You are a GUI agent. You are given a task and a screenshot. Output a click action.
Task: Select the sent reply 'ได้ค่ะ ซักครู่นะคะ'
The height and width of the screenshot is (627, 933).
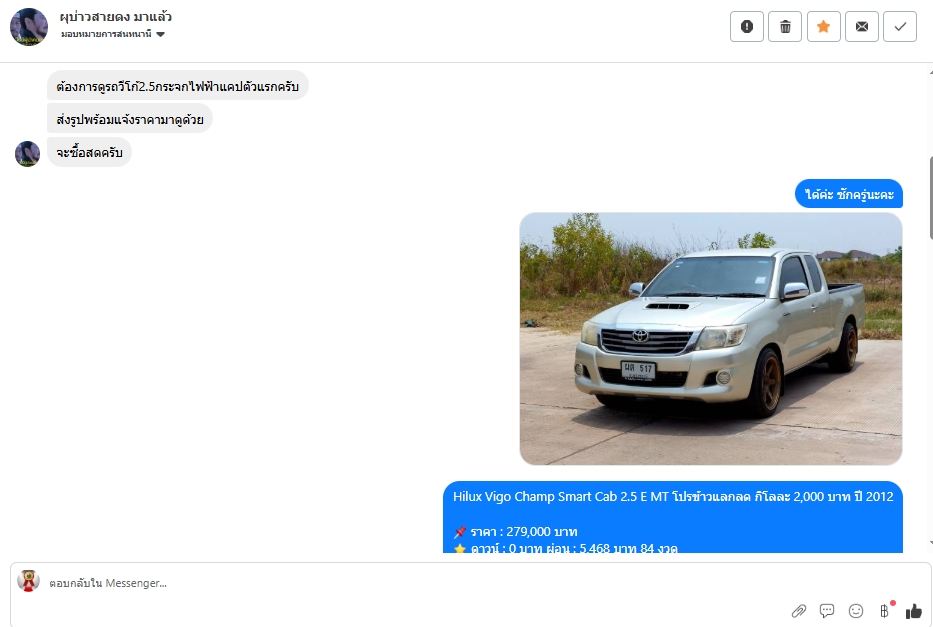(x=849, y=194)
